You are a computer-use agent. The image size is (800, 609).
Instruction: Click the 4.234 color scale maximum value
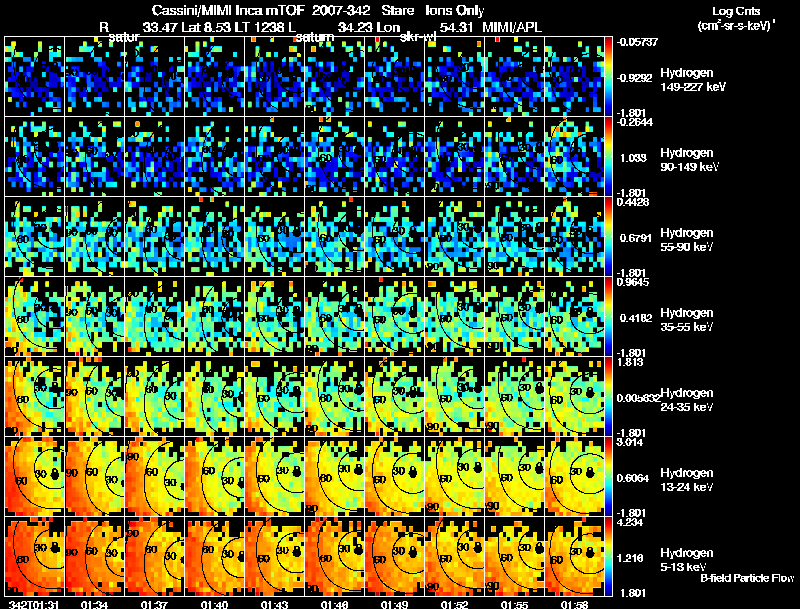click(x=630, y=522)
